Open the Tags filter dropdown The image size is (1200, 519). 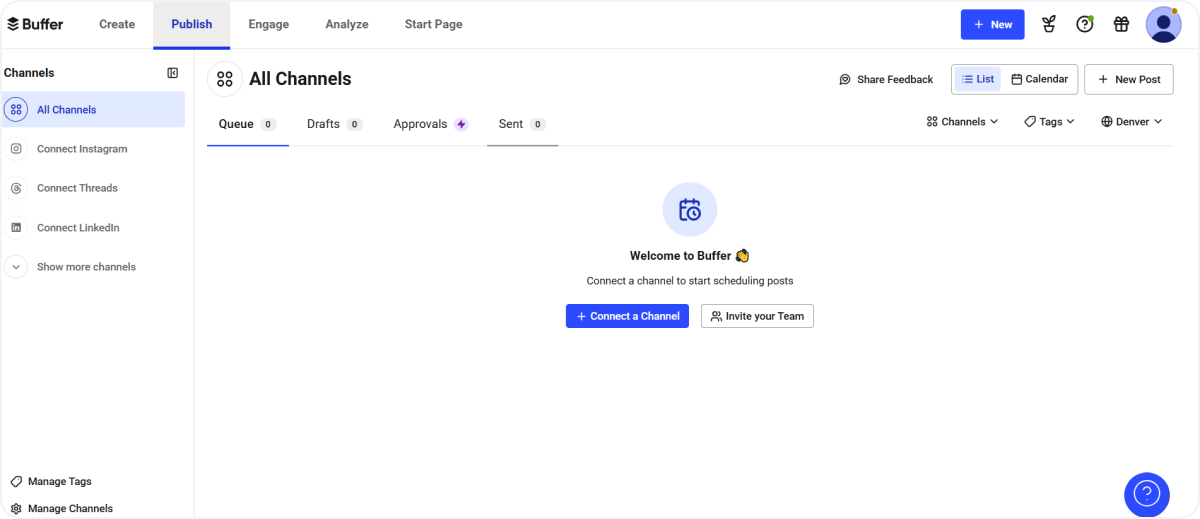(x=1049, y=121)
